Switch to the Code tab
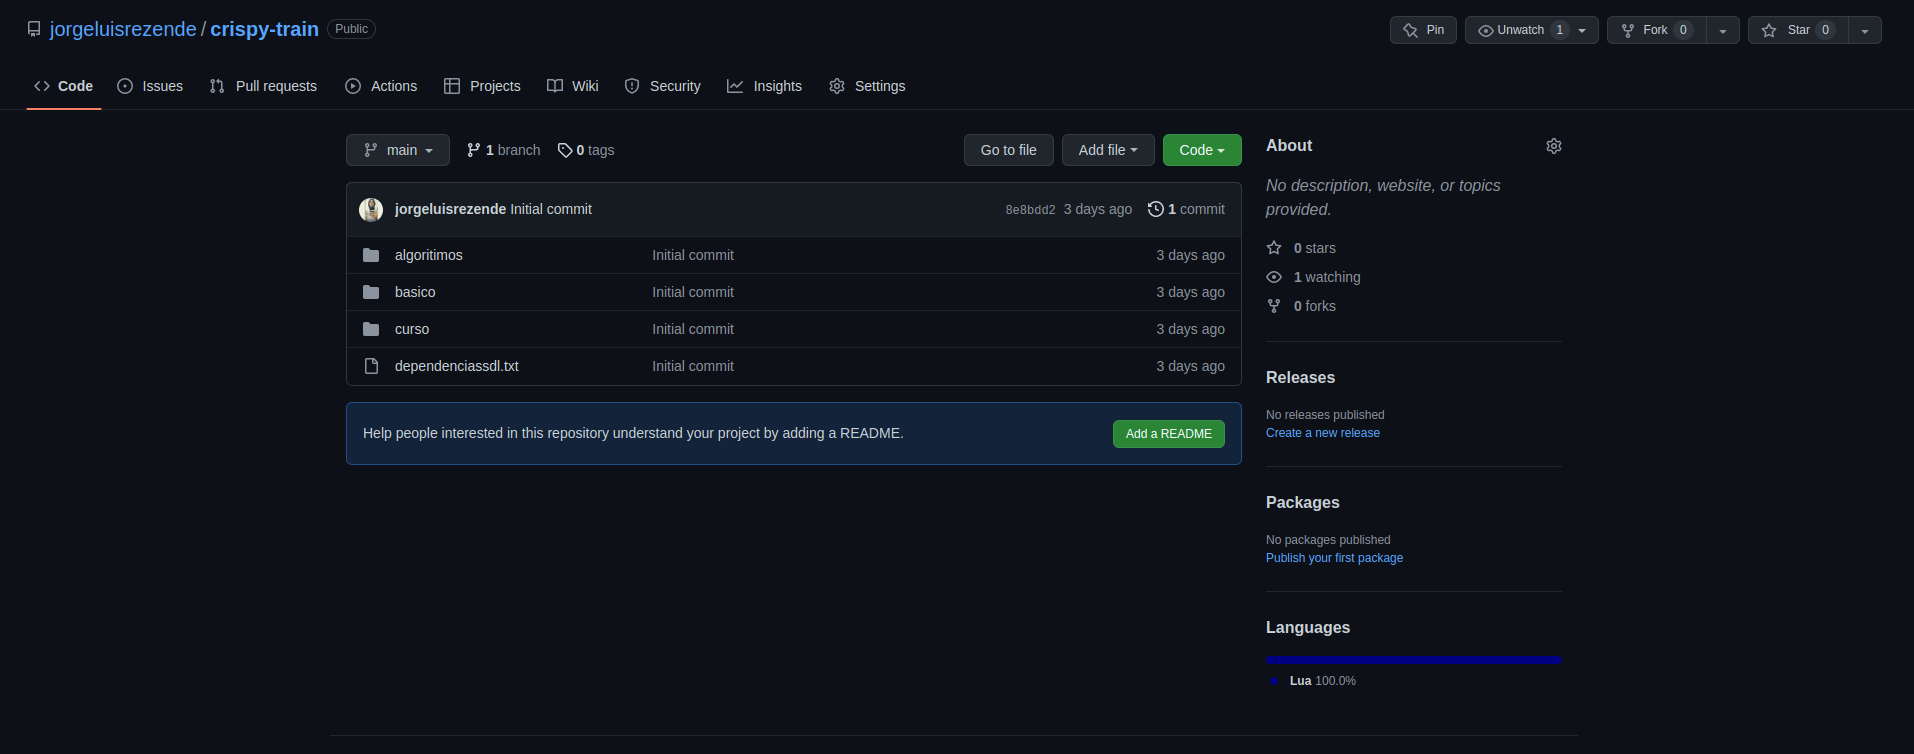 click(x=64, y=86)
